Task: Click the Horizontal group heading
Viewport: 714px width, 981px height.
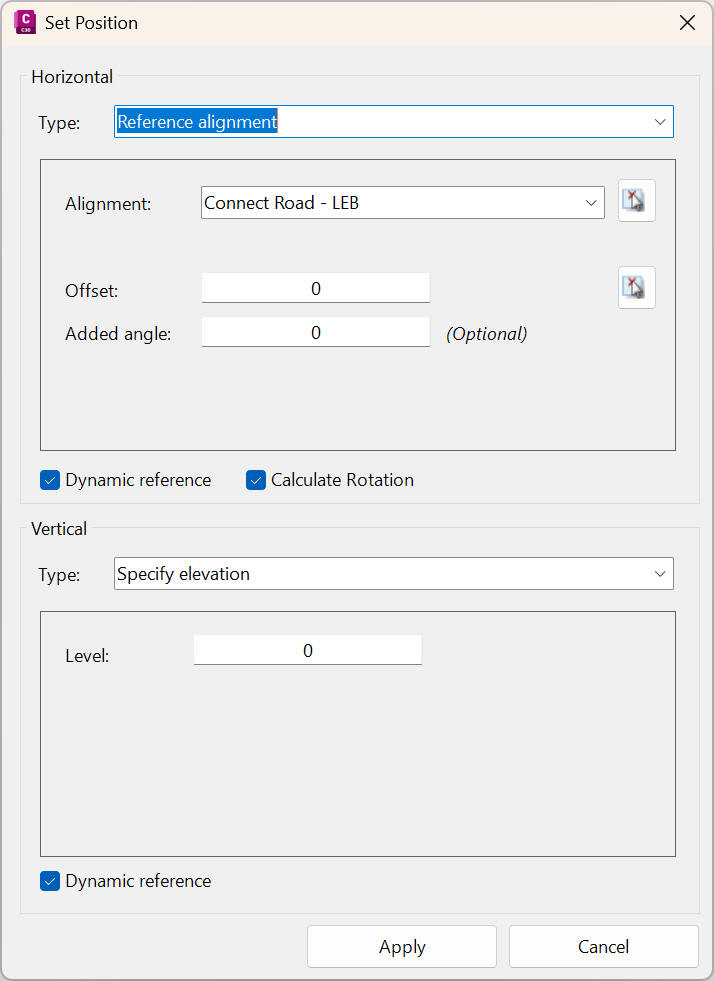Action: click(x=72, y=77)
